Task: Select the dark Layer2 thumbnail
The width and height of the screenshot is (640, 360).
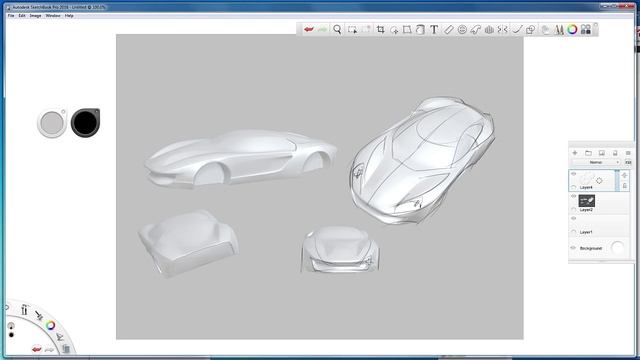Action: click(x=587, y=200)
